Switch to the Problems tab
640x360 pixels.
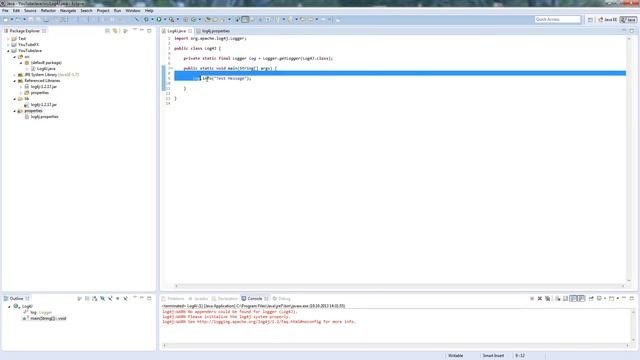[x=173, y=299]
